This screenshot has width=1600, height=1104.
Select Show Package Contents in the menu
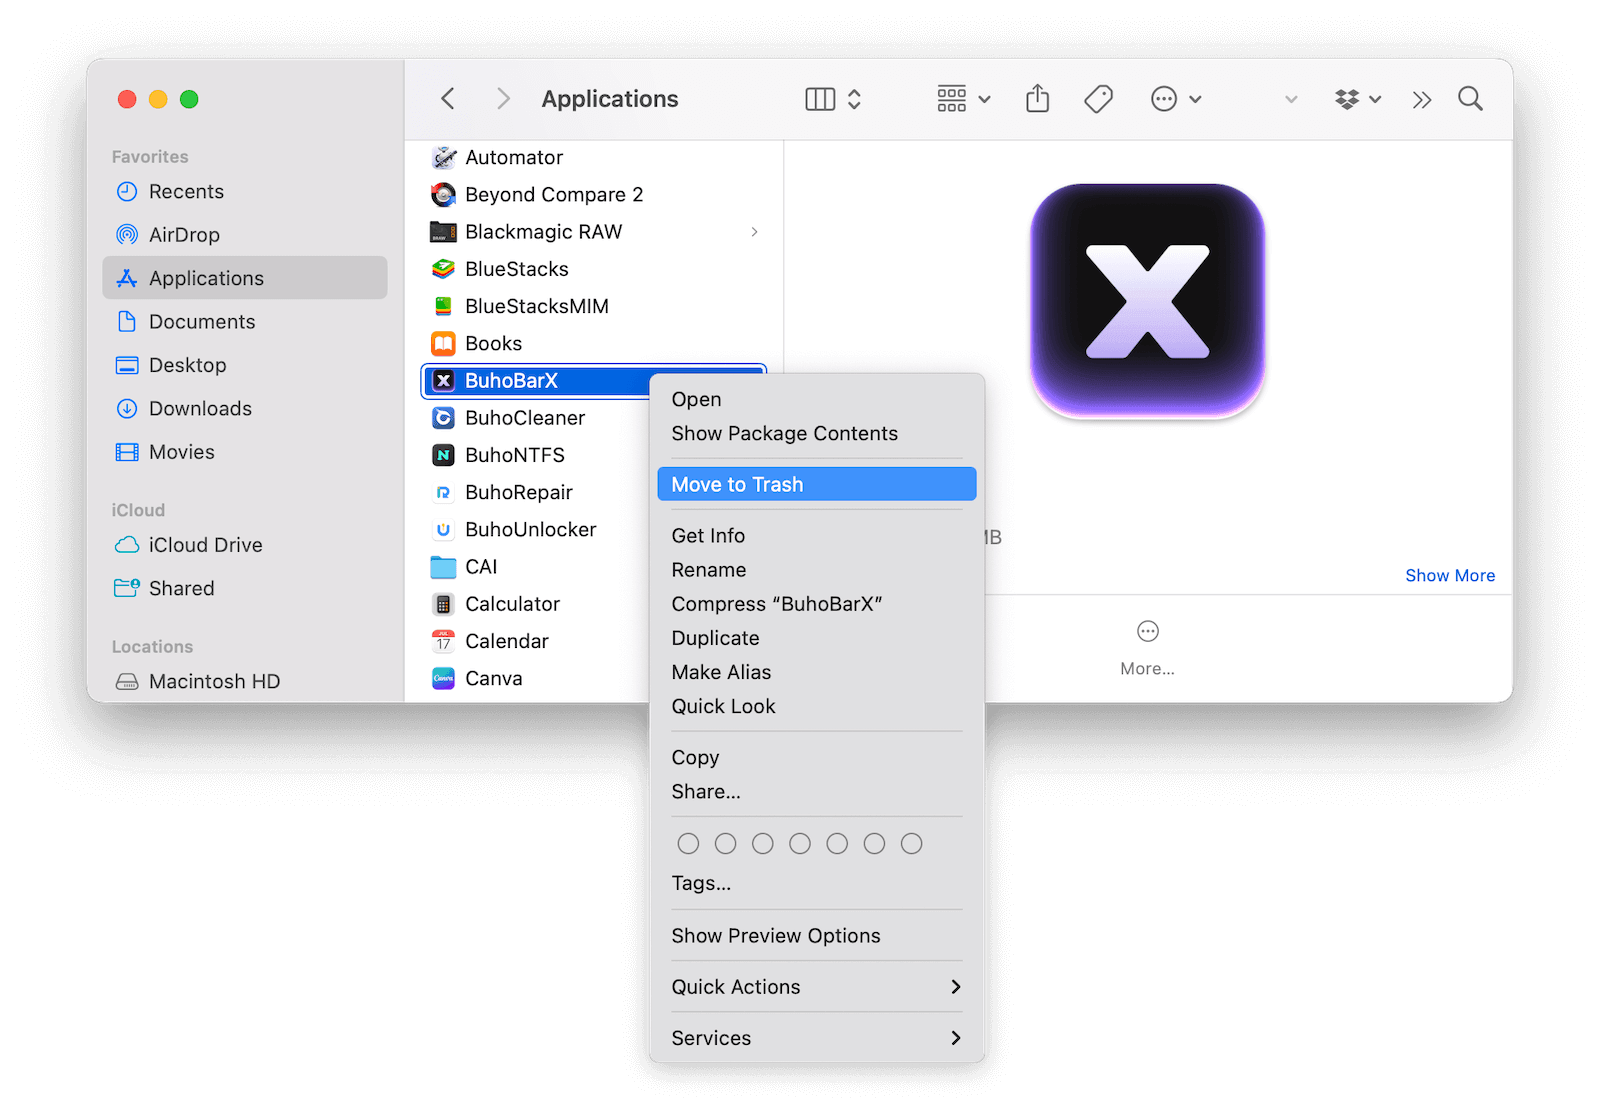coord(784,433)
